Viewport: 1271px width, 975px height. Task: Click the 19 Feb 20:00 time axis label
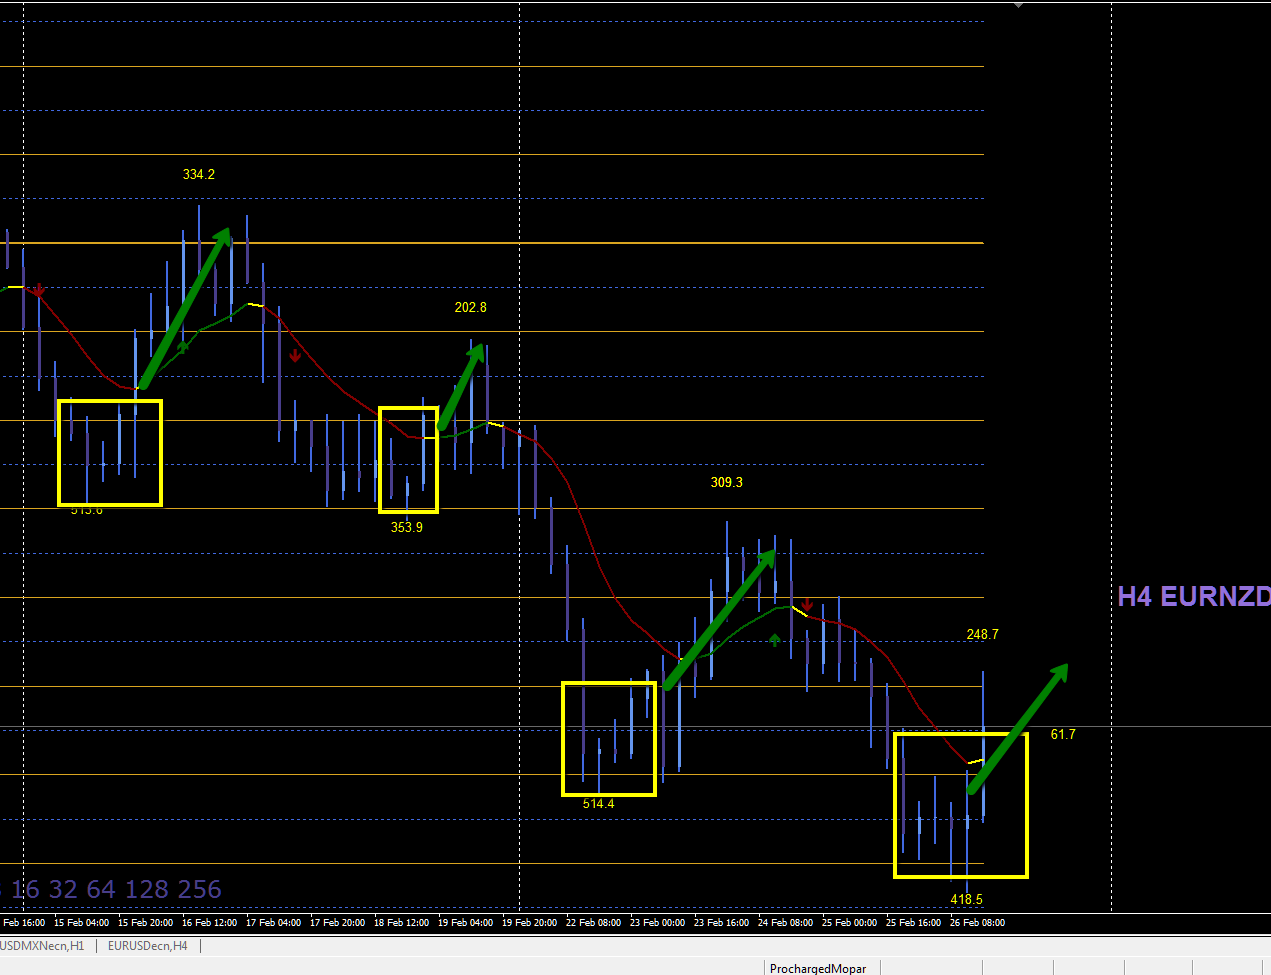pyautogui.click(x=530, y=922)
